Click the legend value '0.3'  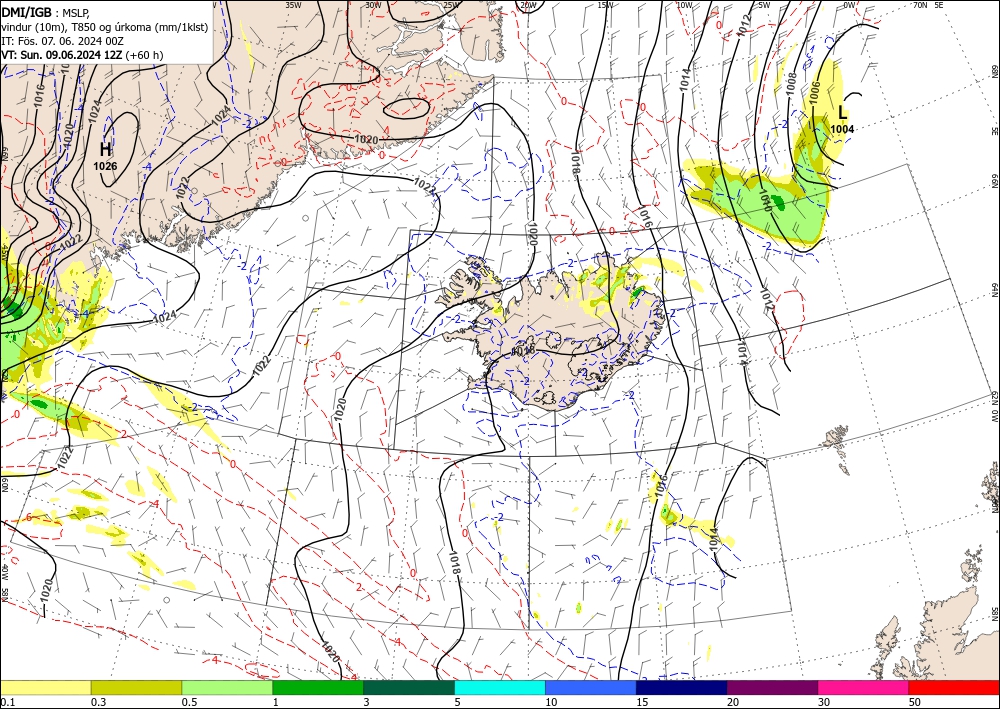(x=98, y=702)
